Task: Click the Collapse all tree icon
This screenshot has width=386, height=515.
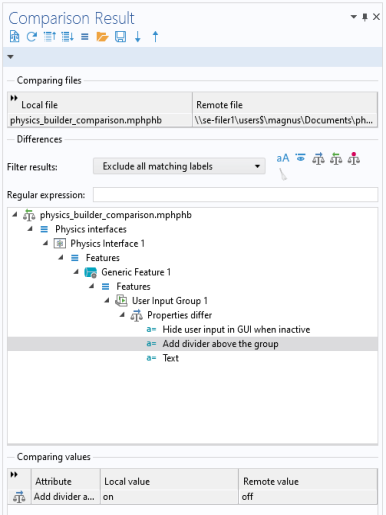Action: [50, 36]
